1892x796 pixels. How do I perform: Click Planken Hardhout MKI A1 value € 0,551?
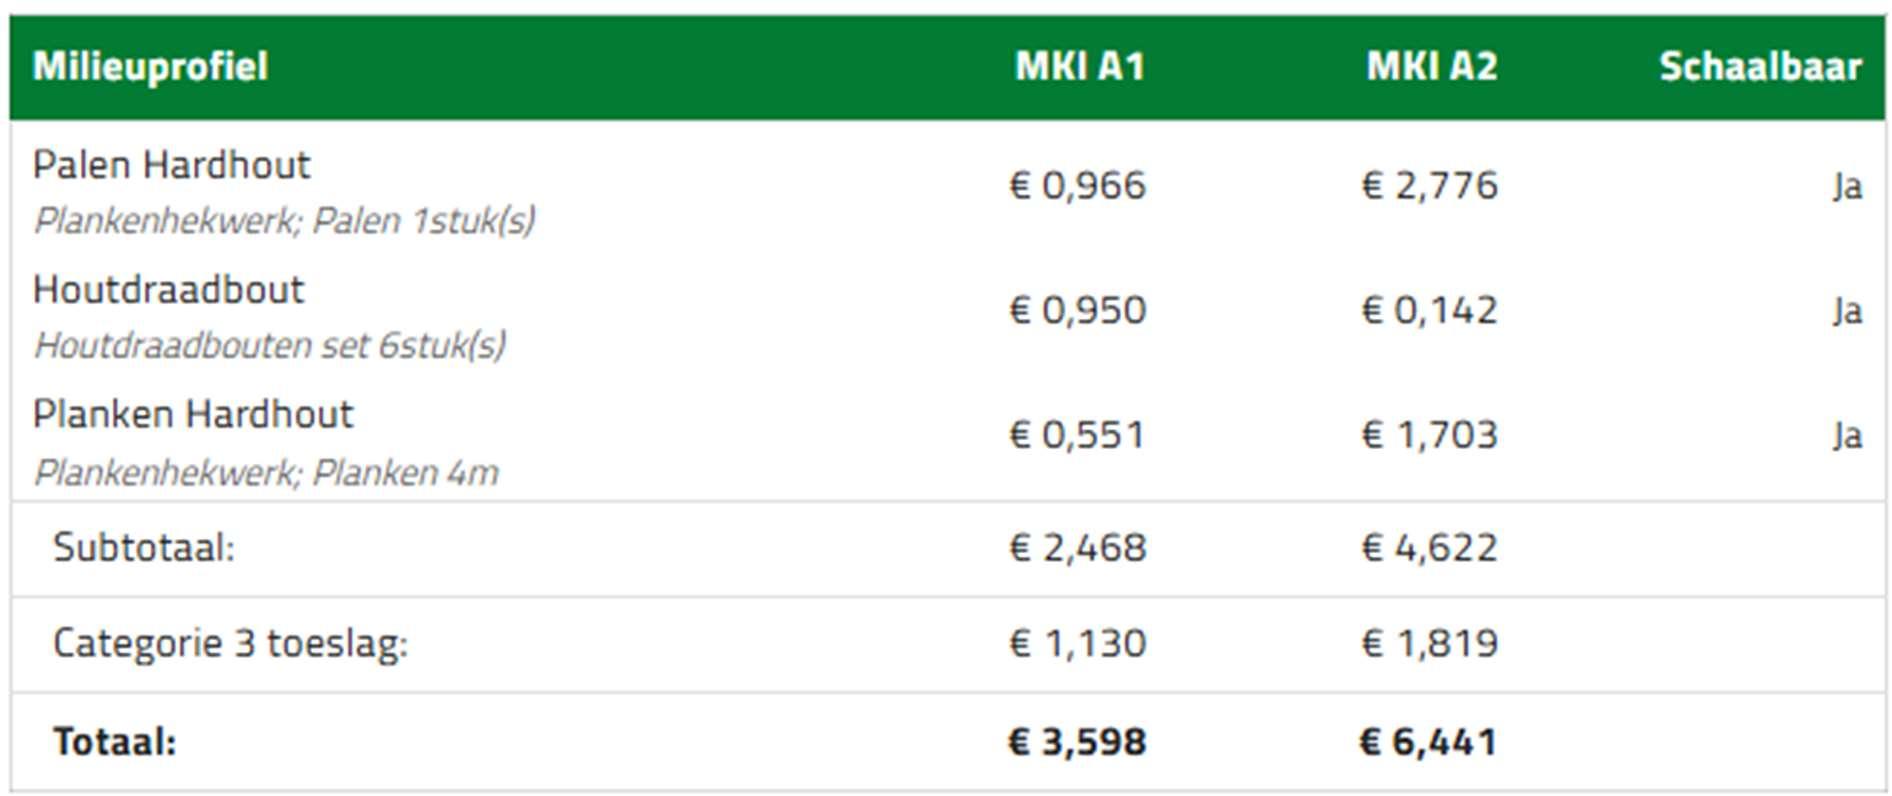(1077, 435)
